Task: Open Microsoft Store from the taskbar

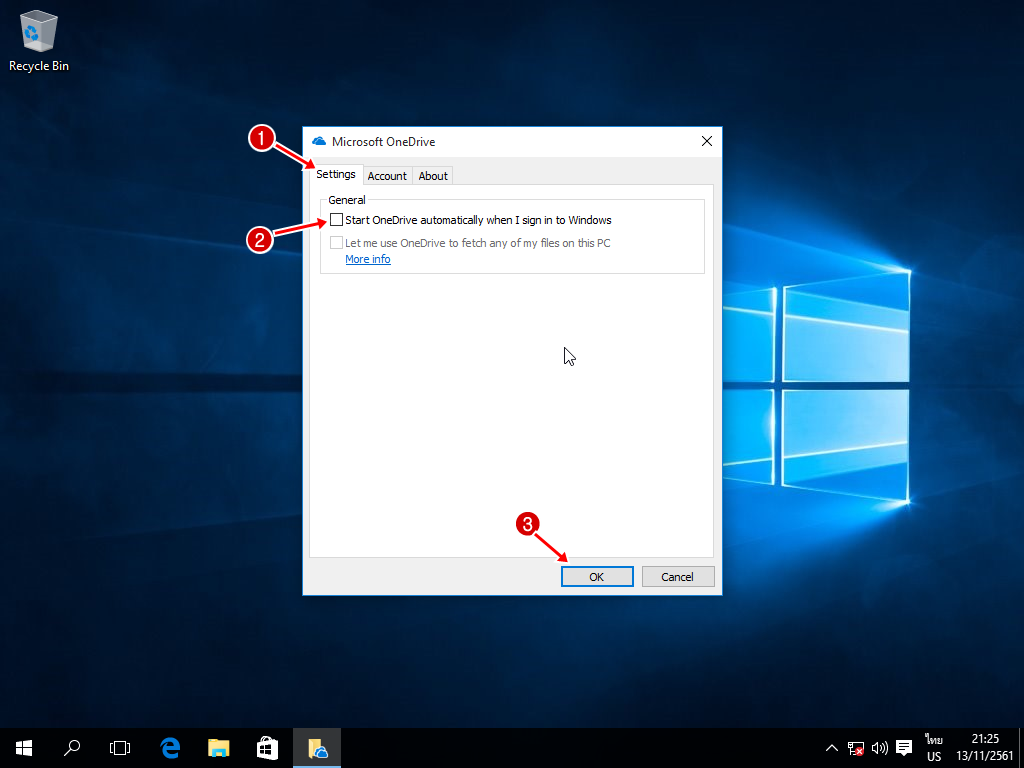Action: point(267,747)
